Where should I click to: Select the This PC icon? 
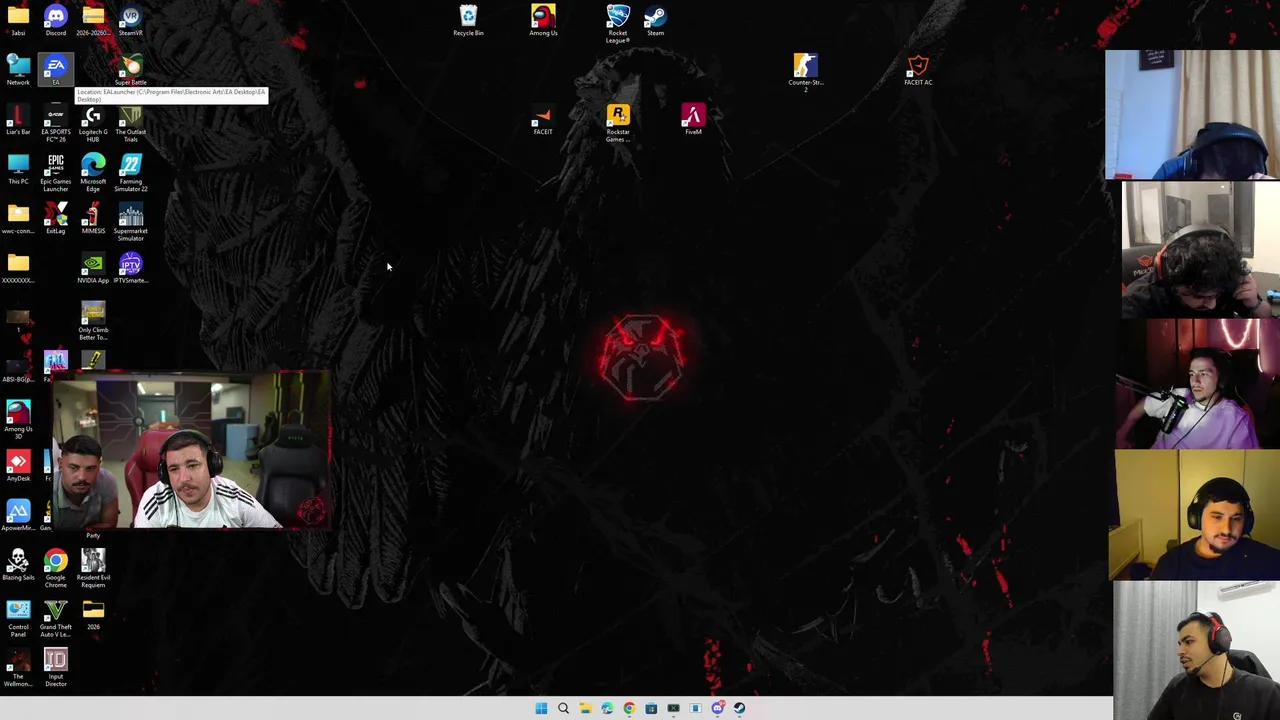(18, 169)
